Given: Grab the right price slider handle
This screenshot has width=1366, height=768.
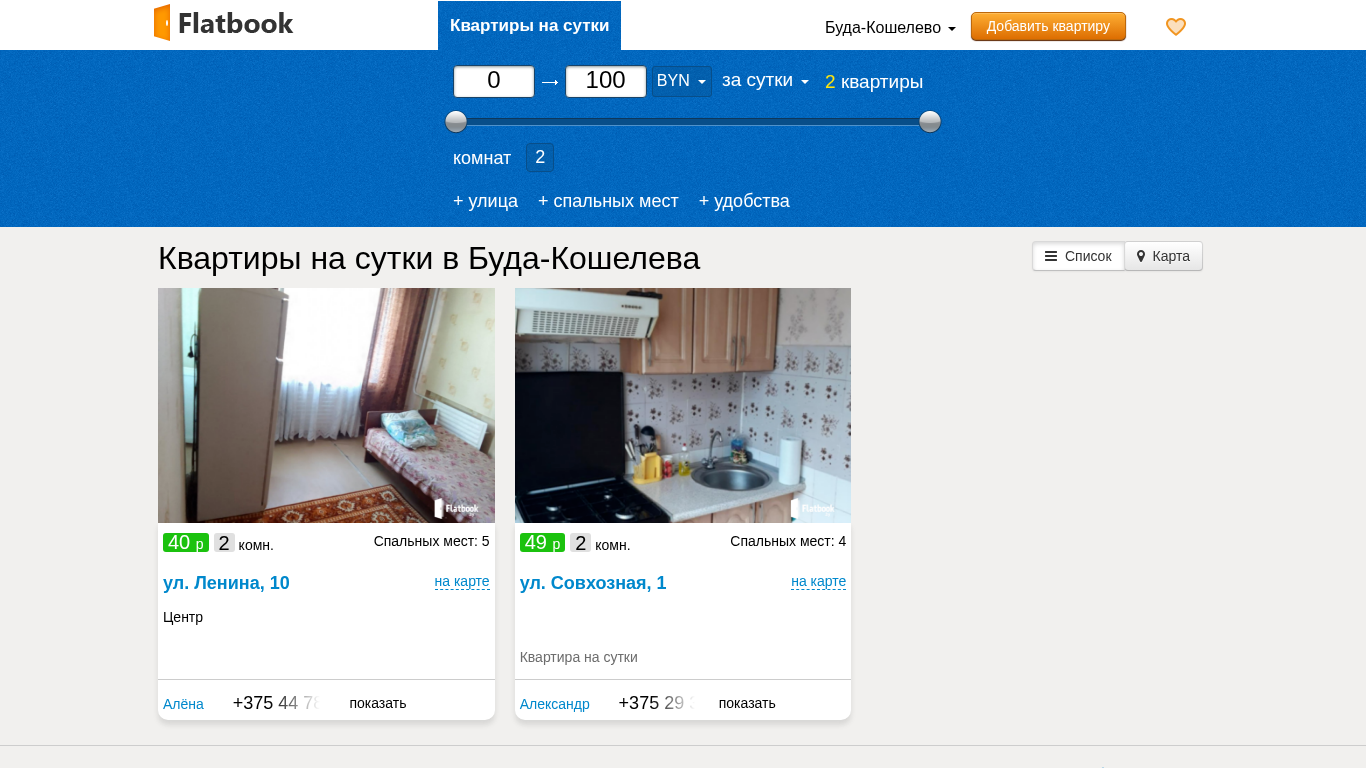Looking at the screenshot, I should (x=930, y=122).
